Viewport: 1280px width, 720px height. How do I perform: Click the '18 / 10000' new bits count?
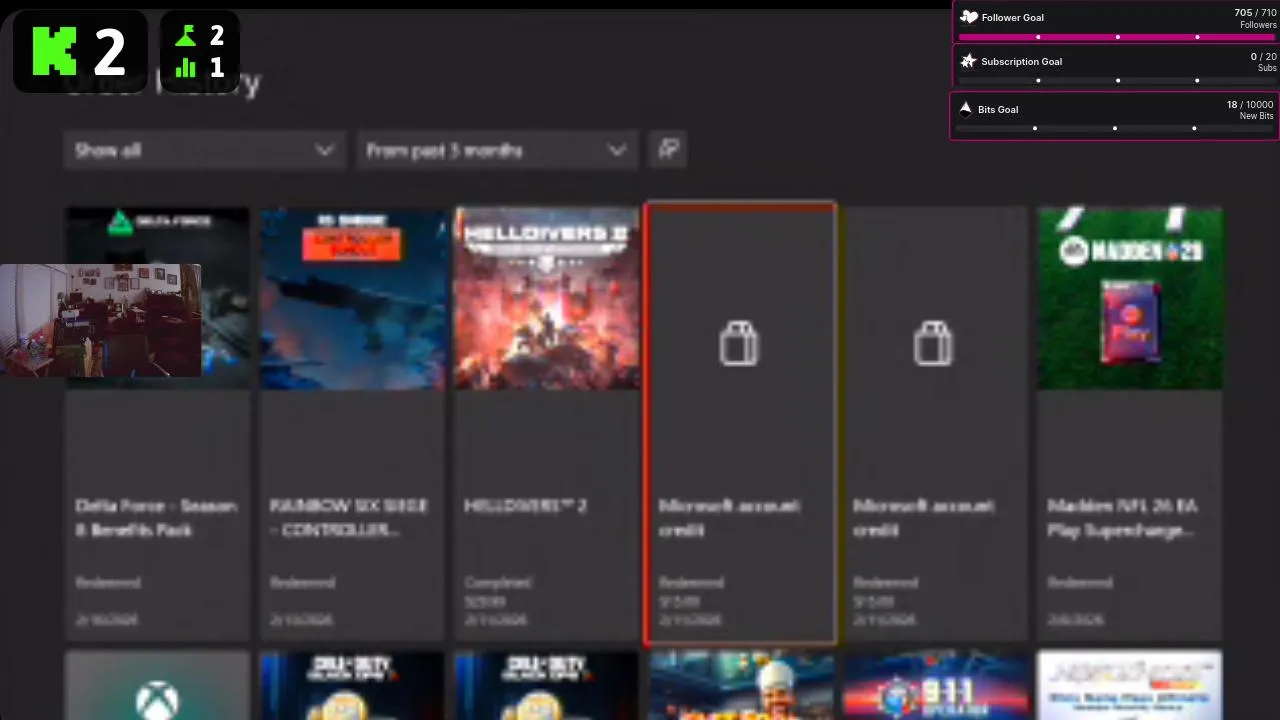click(x=1250, y=104)
